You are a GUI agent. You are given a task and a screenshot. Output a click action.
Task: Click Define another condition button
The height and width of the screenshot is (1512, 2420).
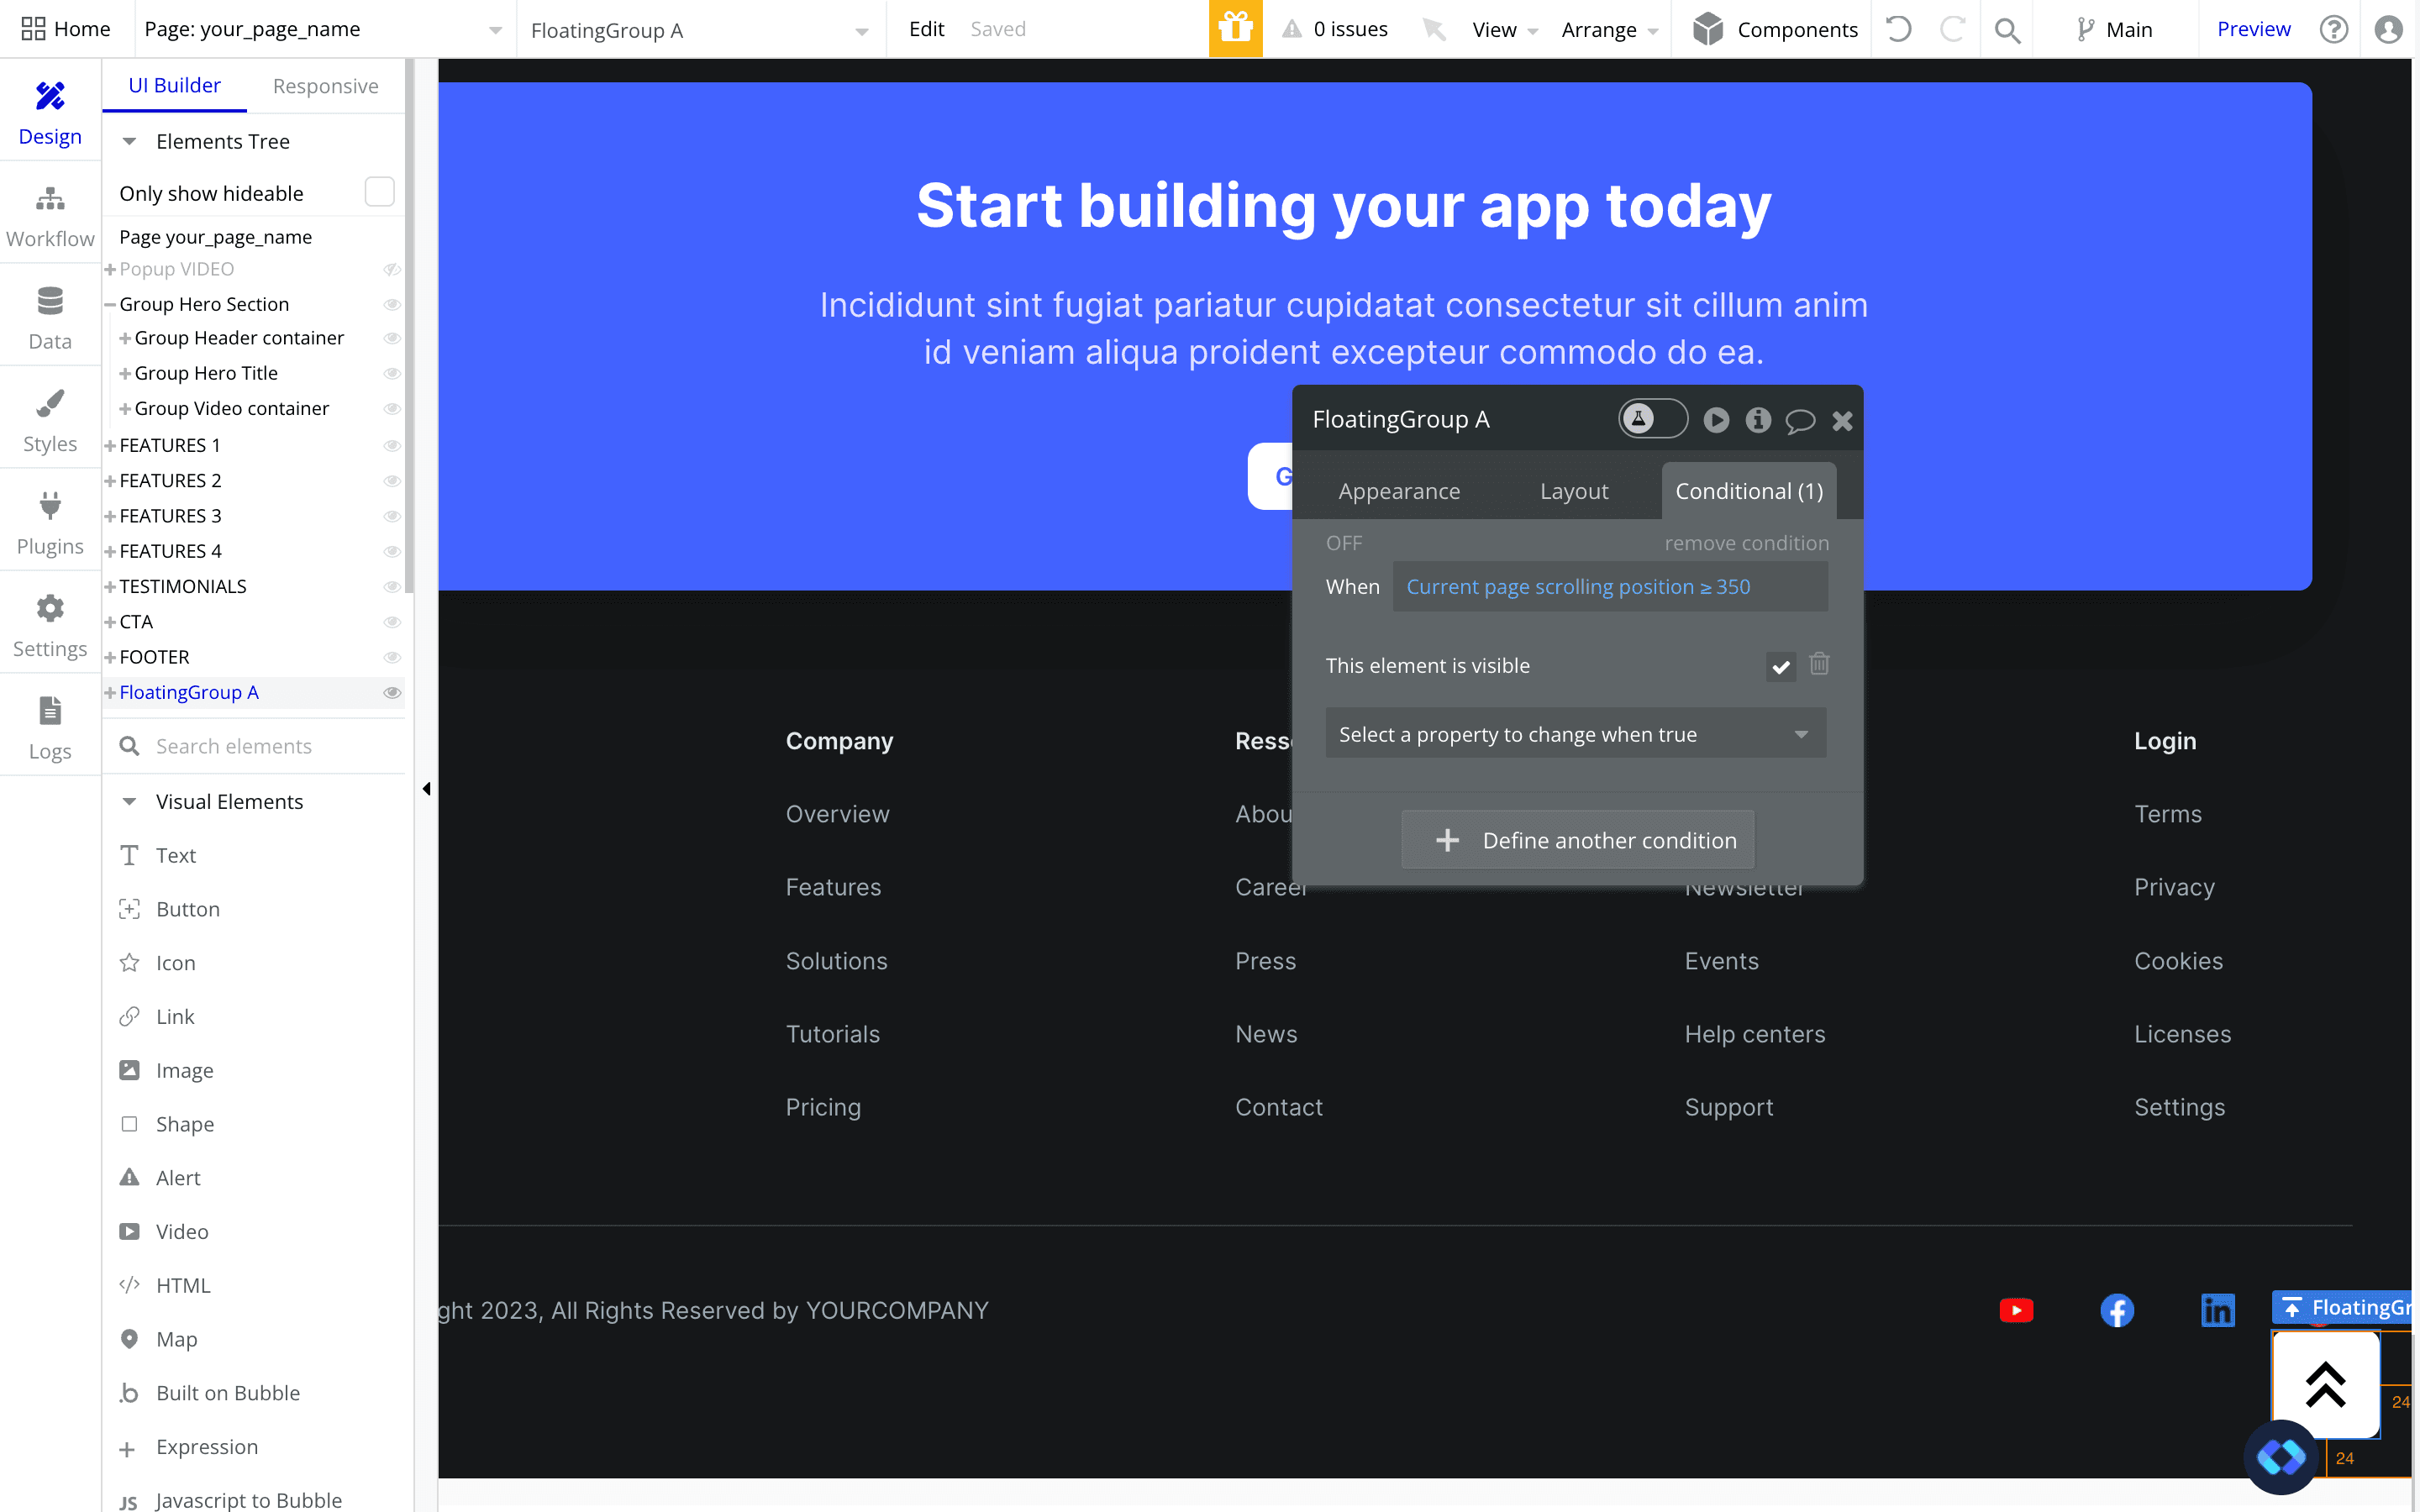[x=1577, y=840]
